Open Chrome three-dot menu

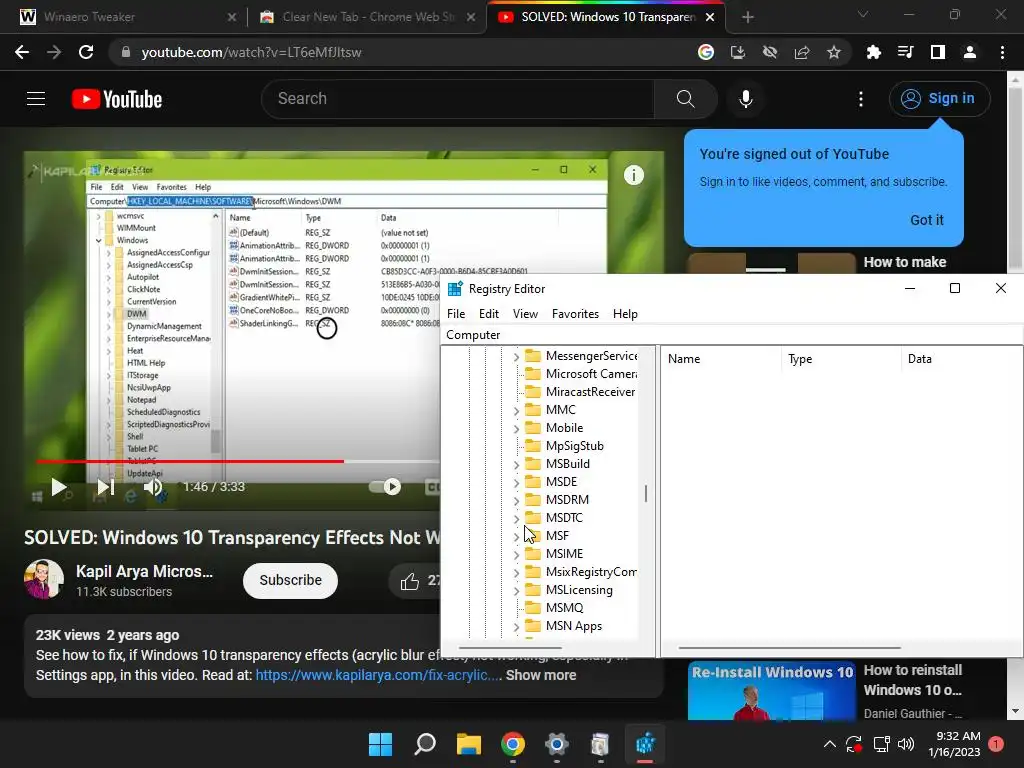point(1002,52)
